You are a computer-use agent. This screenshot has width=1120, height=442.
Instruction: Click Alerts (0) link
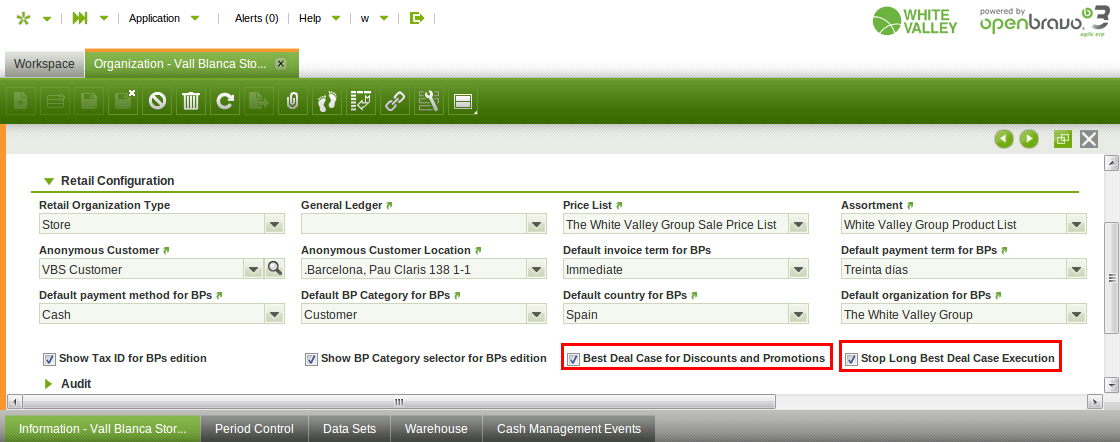coord(256,18)
